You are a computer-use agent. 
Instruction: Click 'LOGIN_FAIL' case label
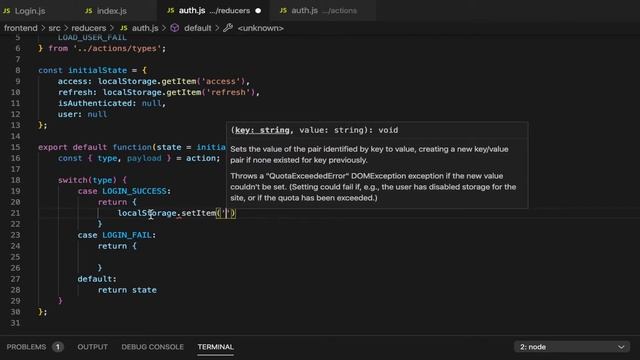point(127,235)
